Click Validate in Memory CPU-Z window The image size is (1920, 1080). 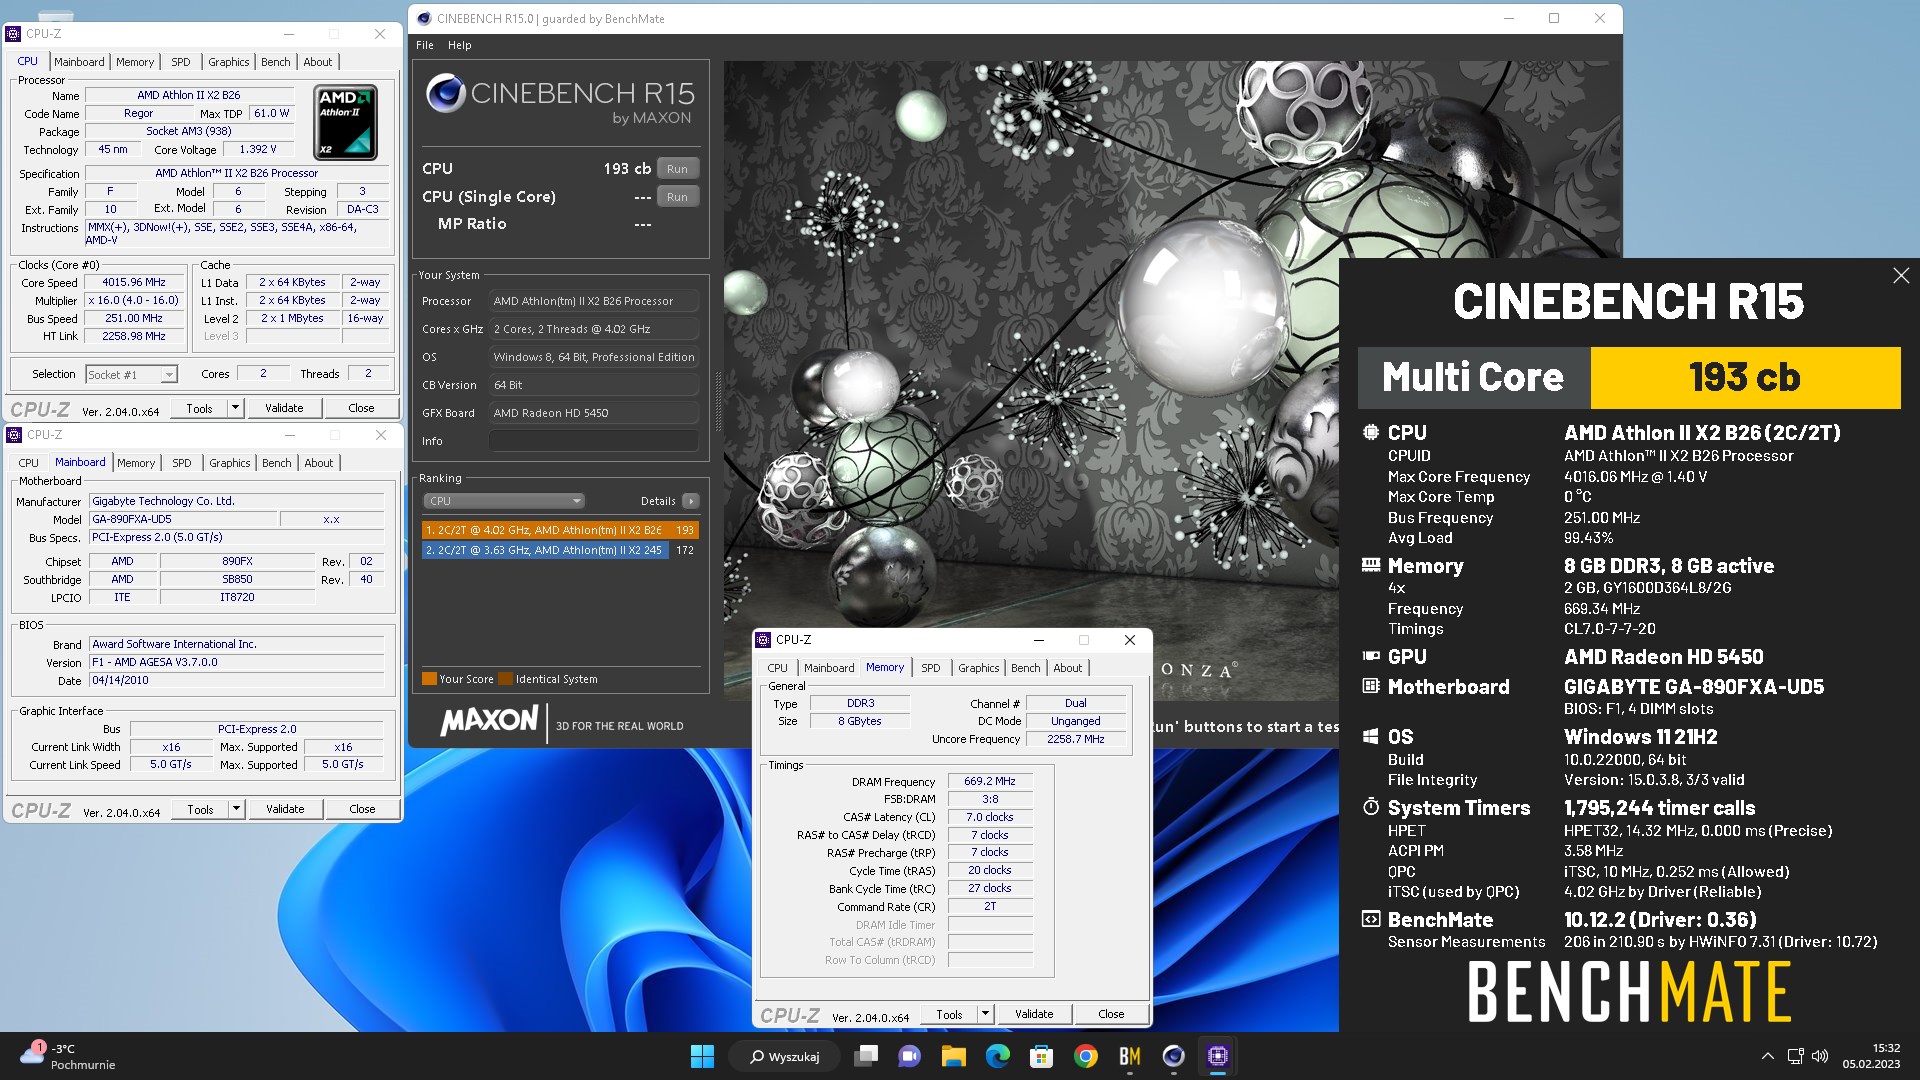point(1034,1014)
